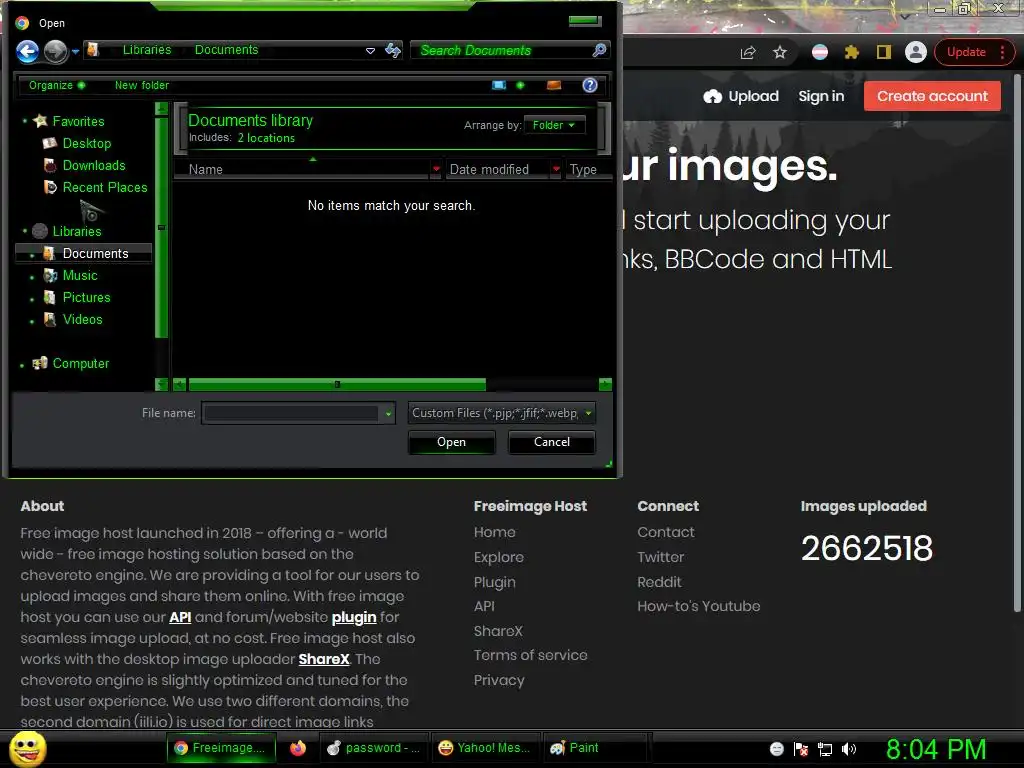Open the Date modified filter arrow
This screenshot has width=1024, height=768.
pos(556,169)
